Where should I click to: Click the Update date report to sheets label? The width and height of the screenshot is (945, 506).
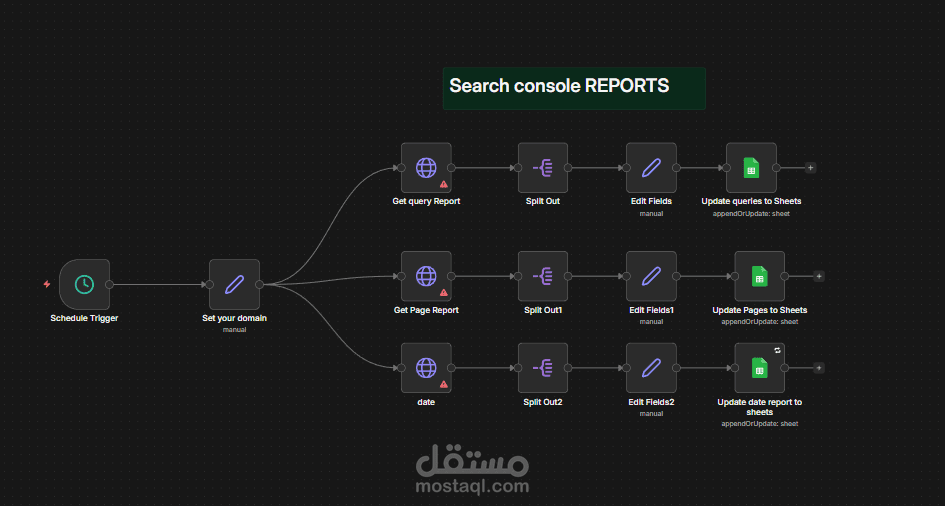pos(759,407)
